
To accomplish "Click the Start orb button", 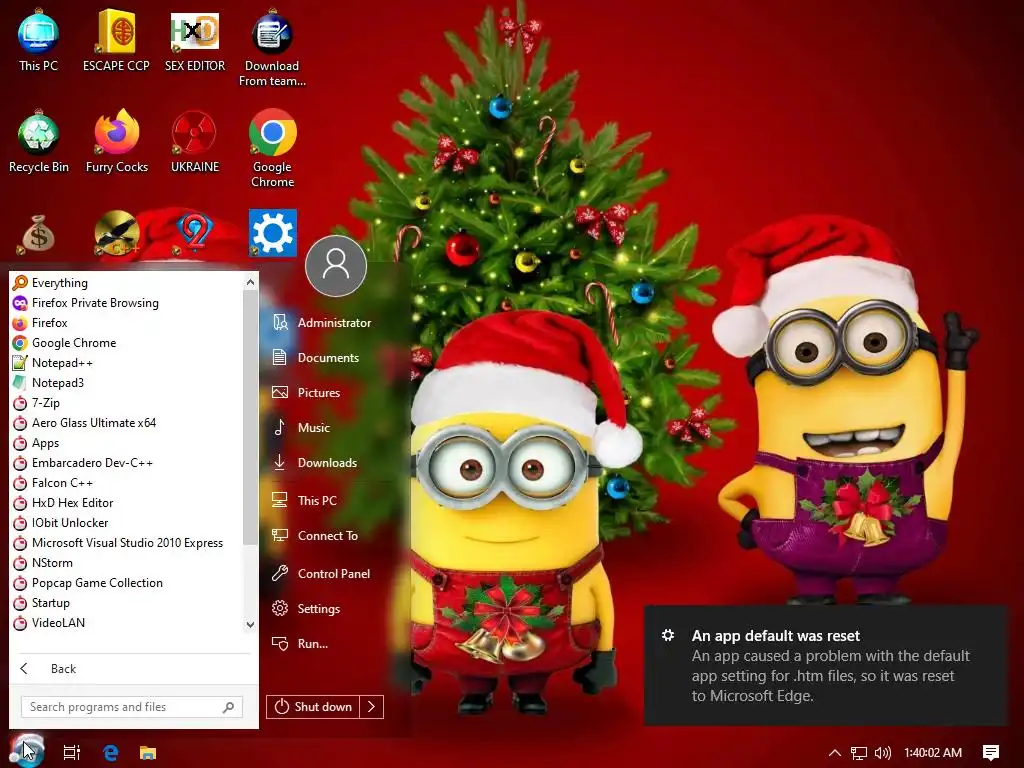I will pyautogui.click(x=27, y=751).
